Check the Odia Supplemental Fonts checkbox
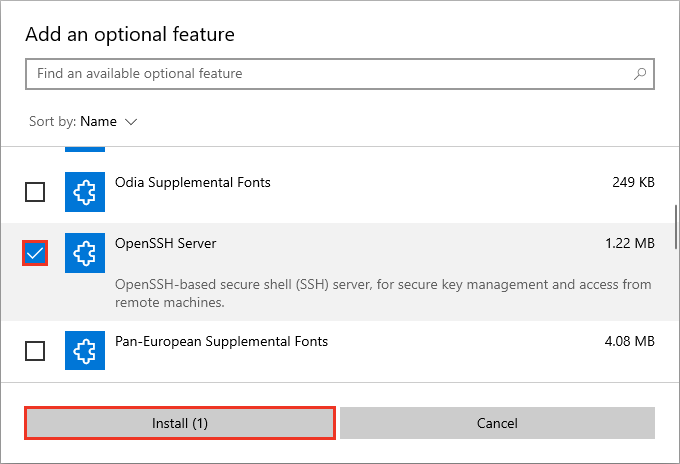The image size is (680, 464). 35,192
